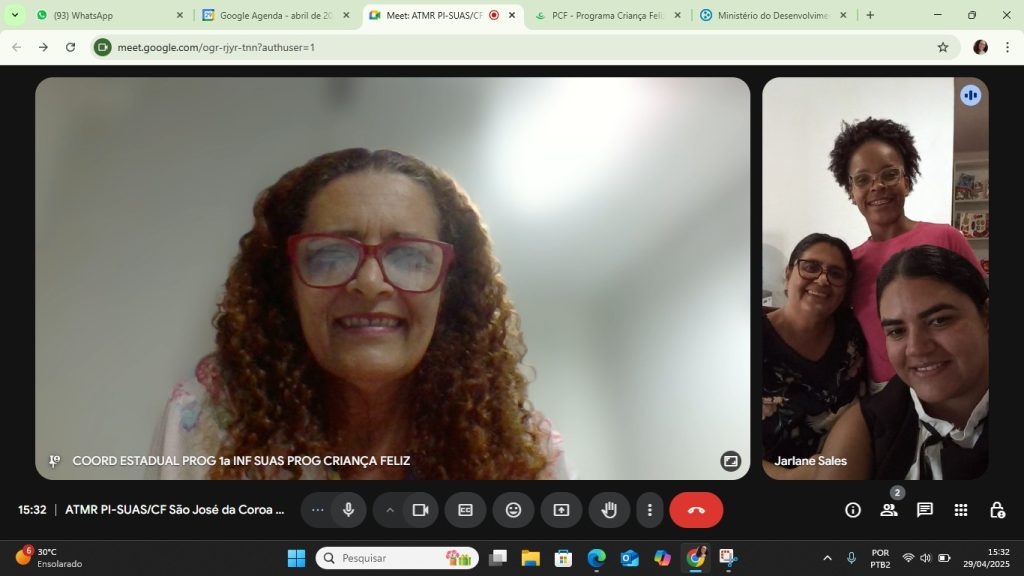Click the present screen icon
The height and width of the screenshot is (576, 1024).
point(561,510)
